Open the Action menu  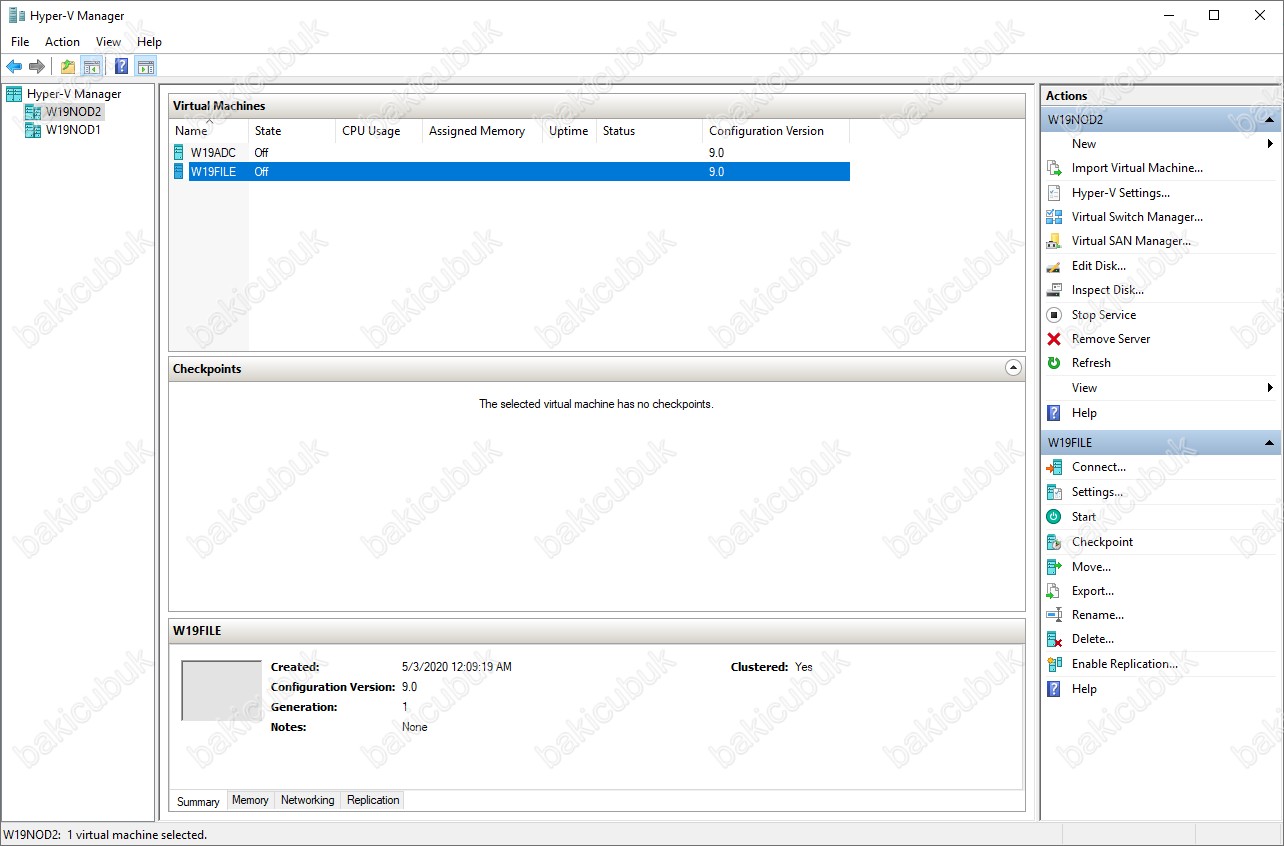(x=62, y=42)
